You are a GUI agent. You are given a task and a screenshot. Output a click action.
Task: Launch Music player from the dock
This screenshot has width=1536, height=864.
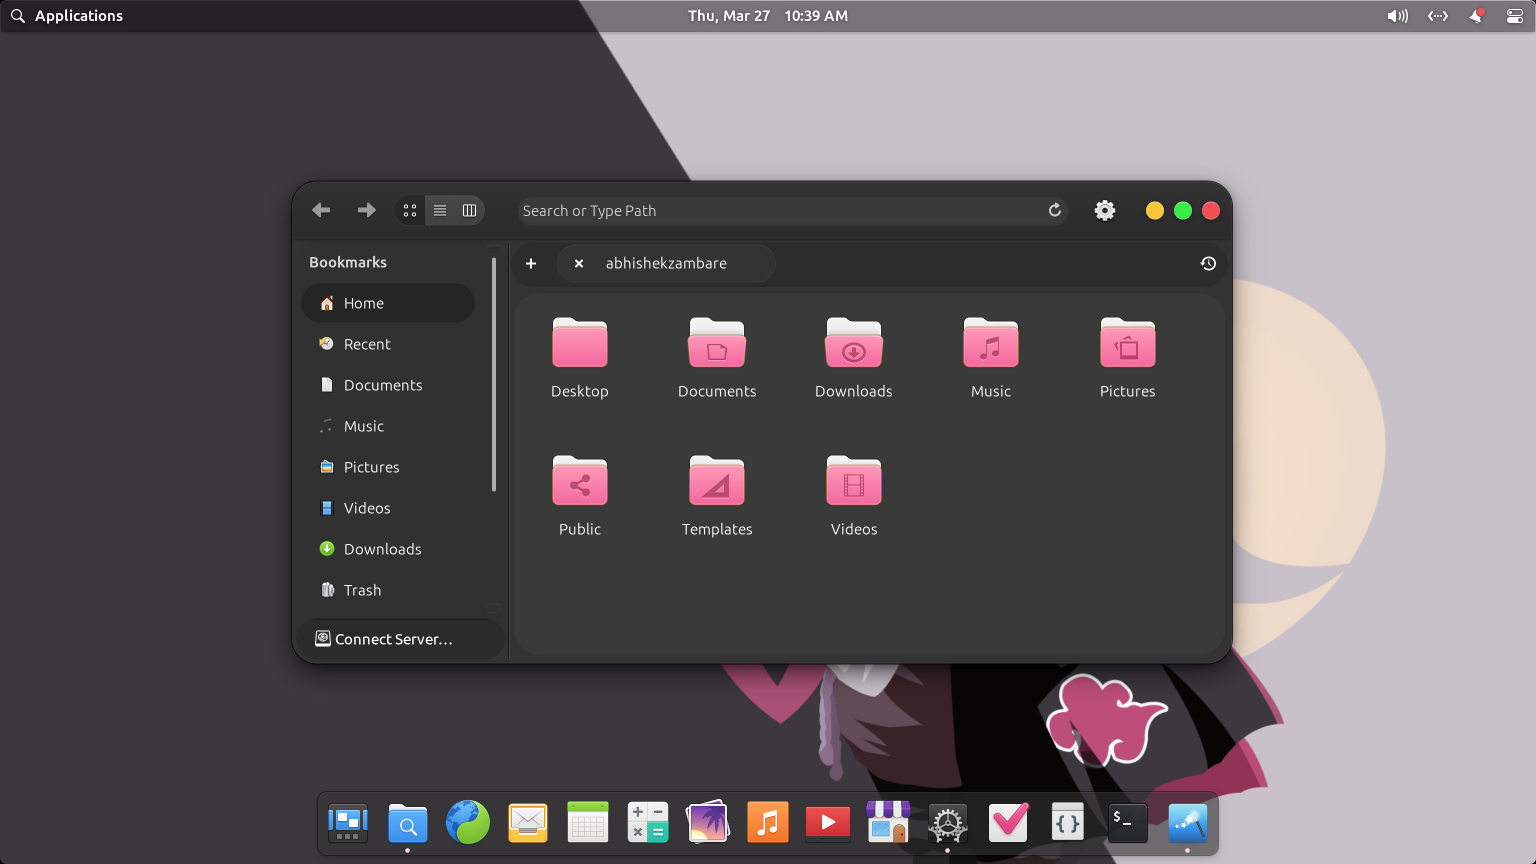768,824
